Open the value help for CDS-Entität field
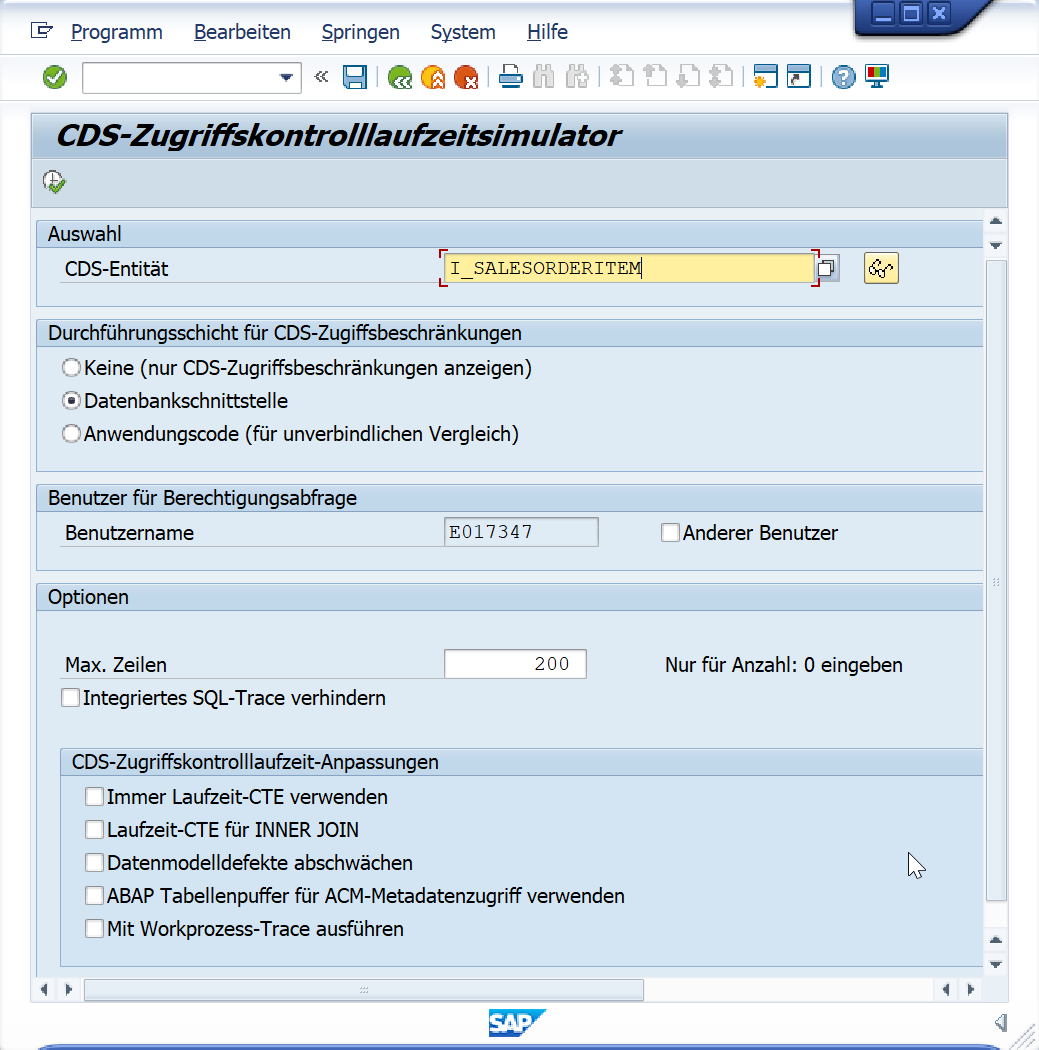The width and height of the screenshot is (1039, 1050). point(827,268)
